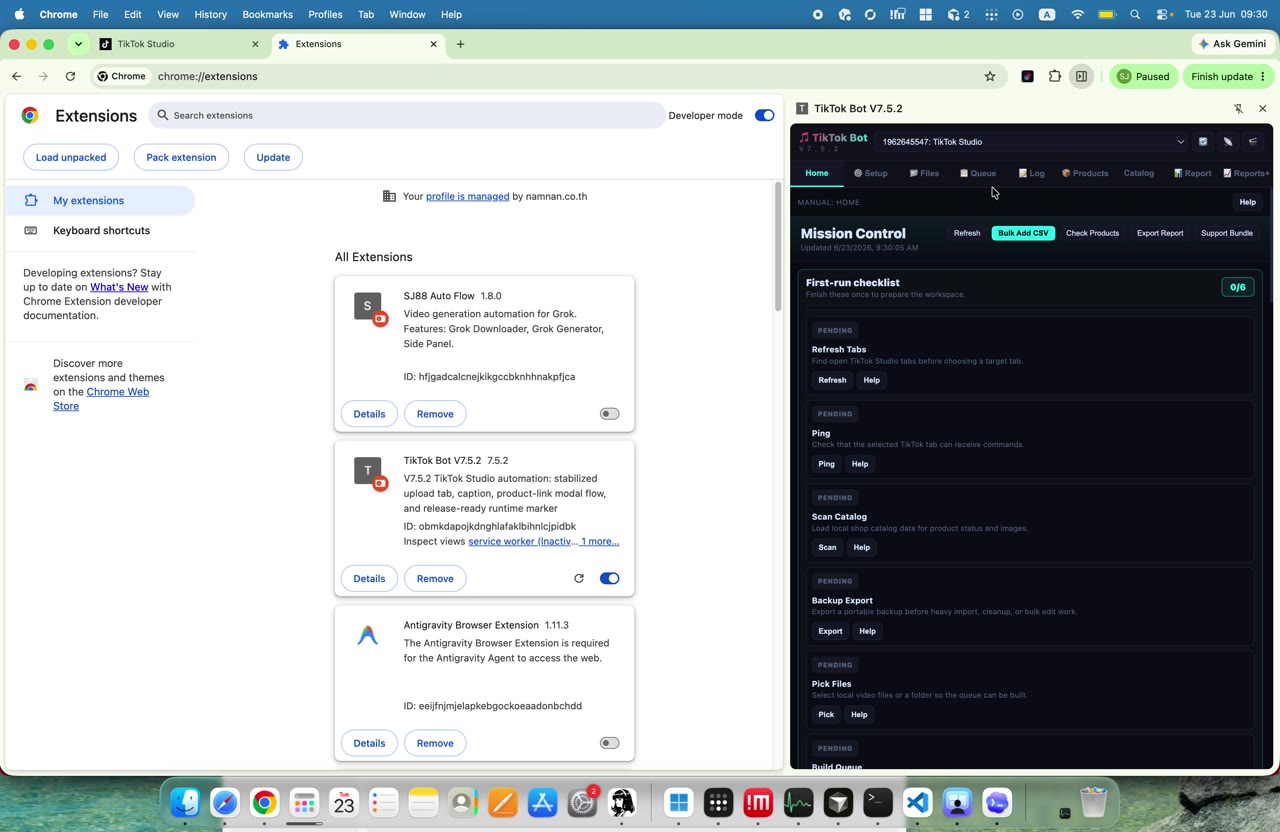Screen dimensions: 1280x832
Task: Open Details for TikTok Bot V7.5.2
Action: click(x=369, y=578)
